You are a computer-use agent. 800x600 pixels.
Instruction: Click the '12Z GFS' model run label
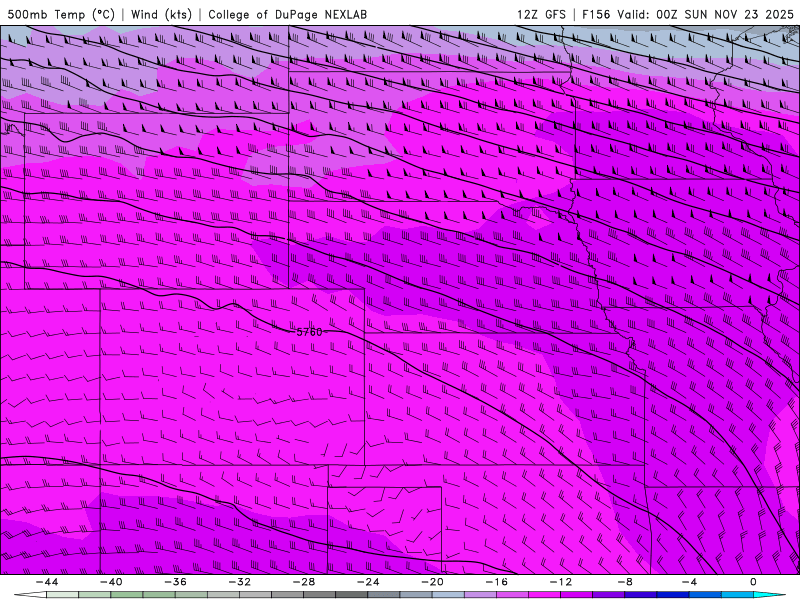click(541, 14)
